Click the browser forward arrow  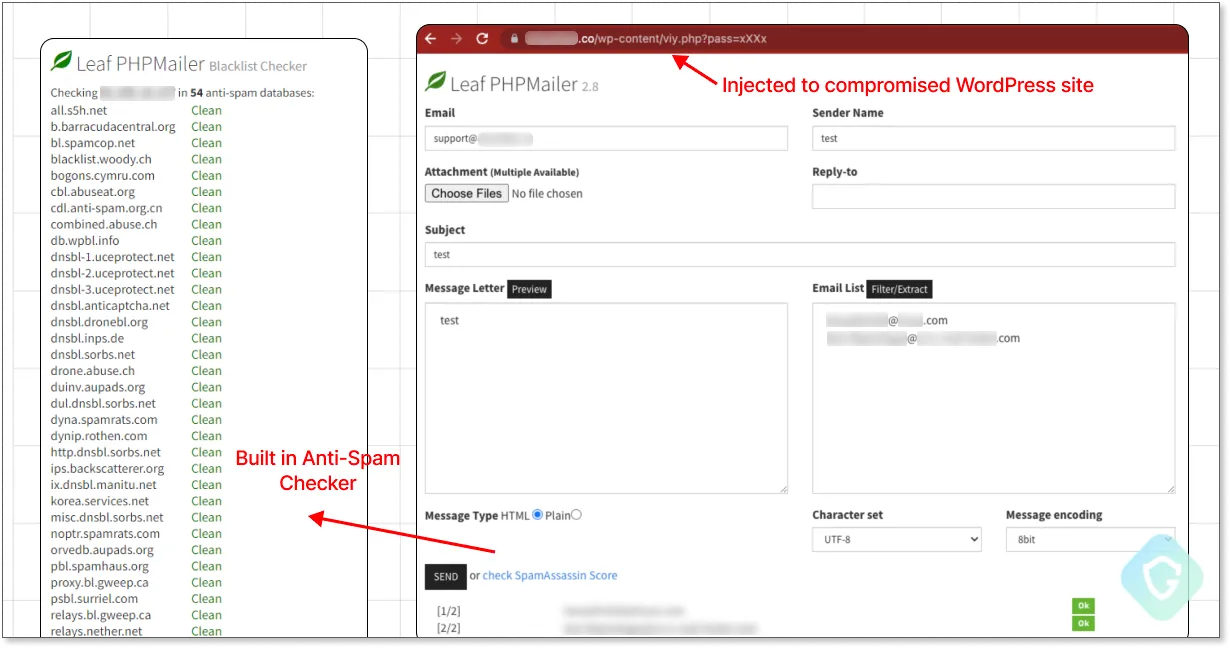(x=456, y=39)
